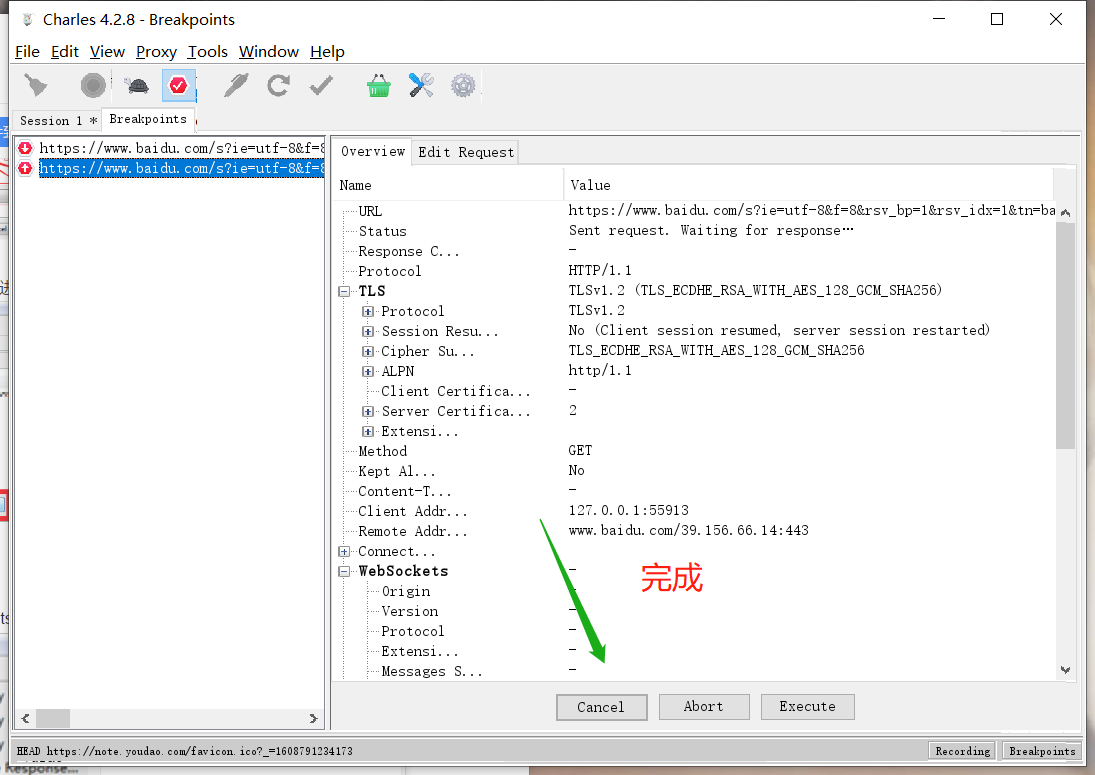
Task: Select the WebSockets Origin row
Action: pos(695,591)
